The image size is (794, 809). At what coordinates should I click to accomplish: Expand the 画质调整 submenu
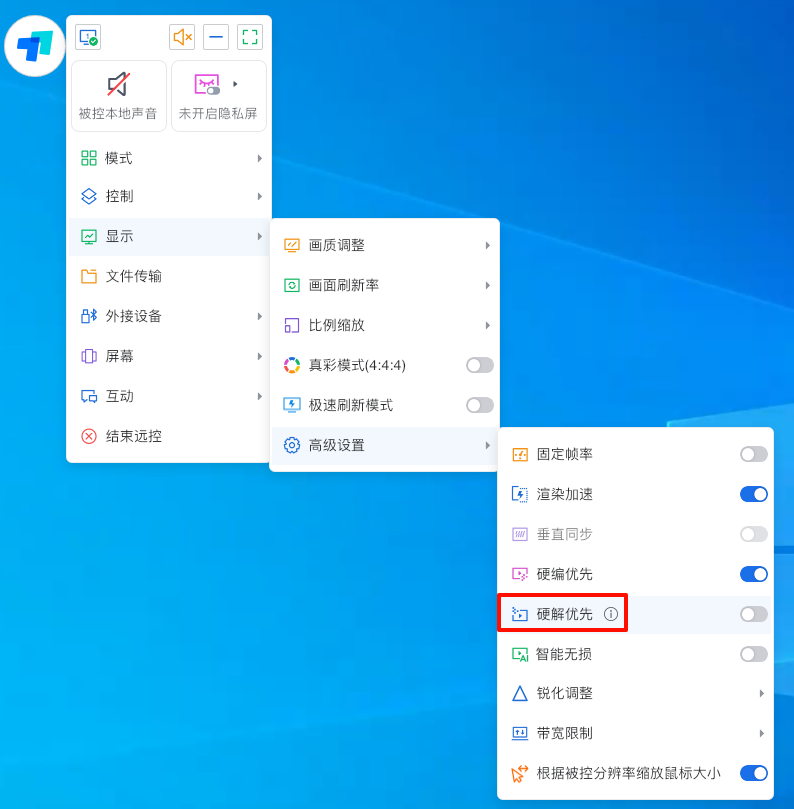tap(385, 245)
